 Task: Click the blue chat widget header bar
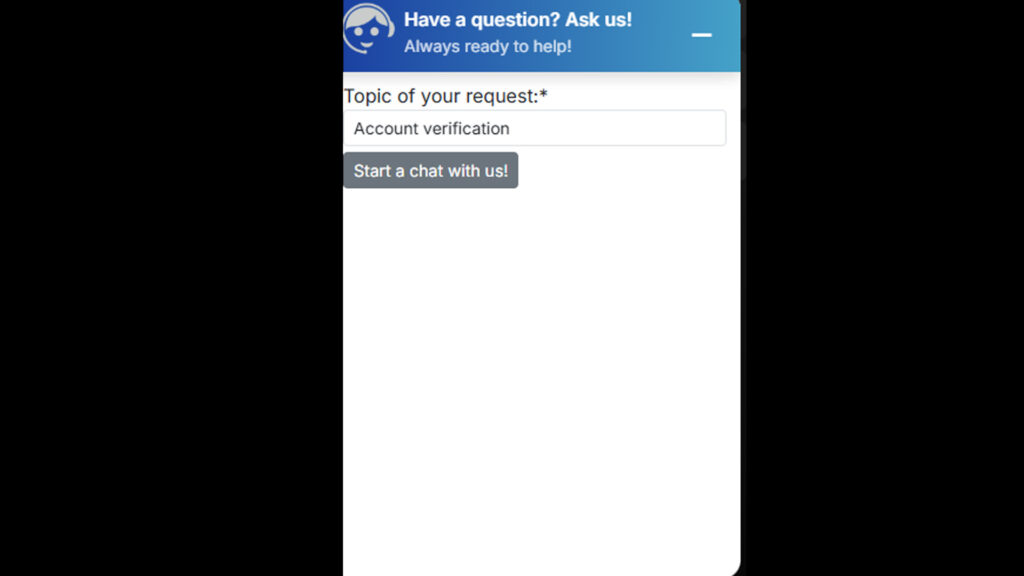[x=541, y=35]
